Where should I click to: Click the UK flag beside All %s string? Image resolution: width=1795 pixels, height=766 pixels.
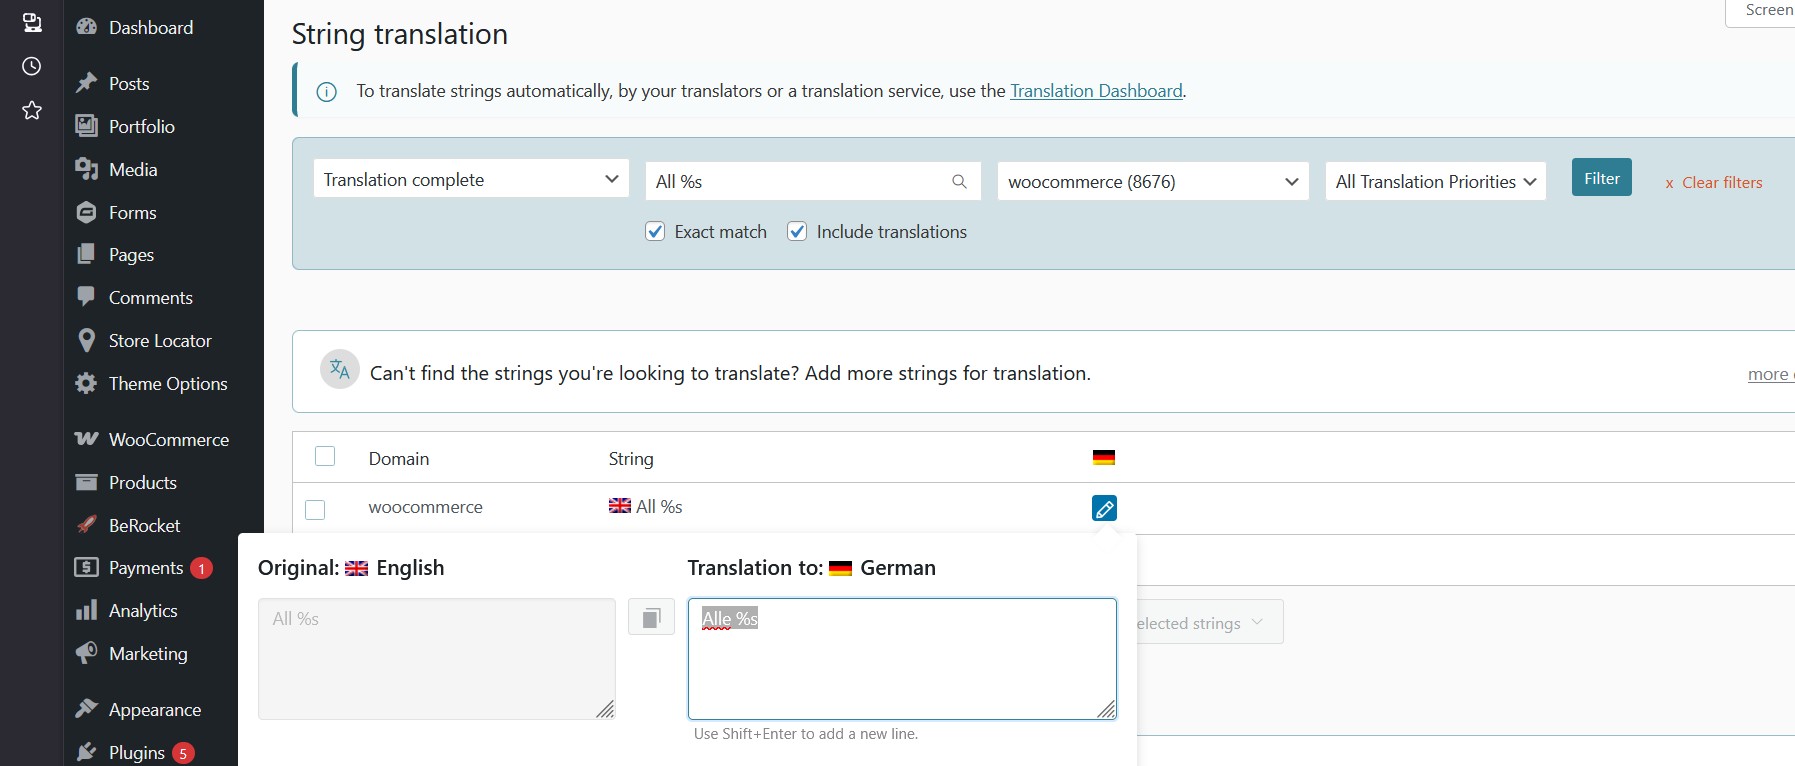tap(620, 506)
